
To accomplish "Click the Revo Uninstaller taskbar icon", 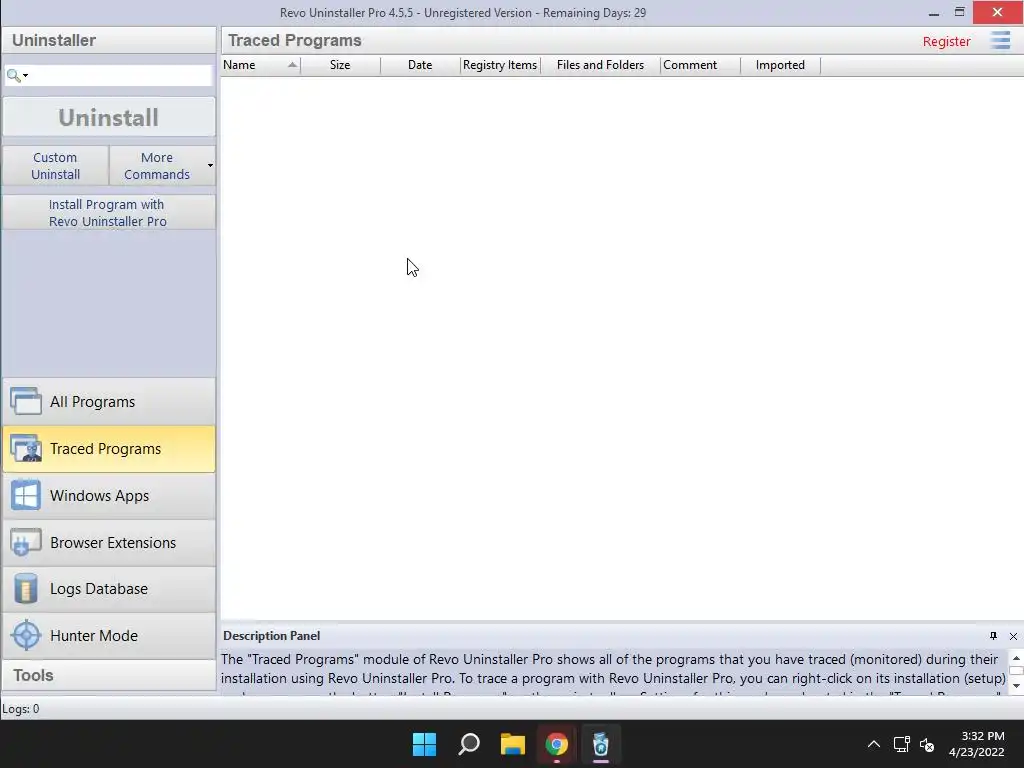I will point(600,744).
